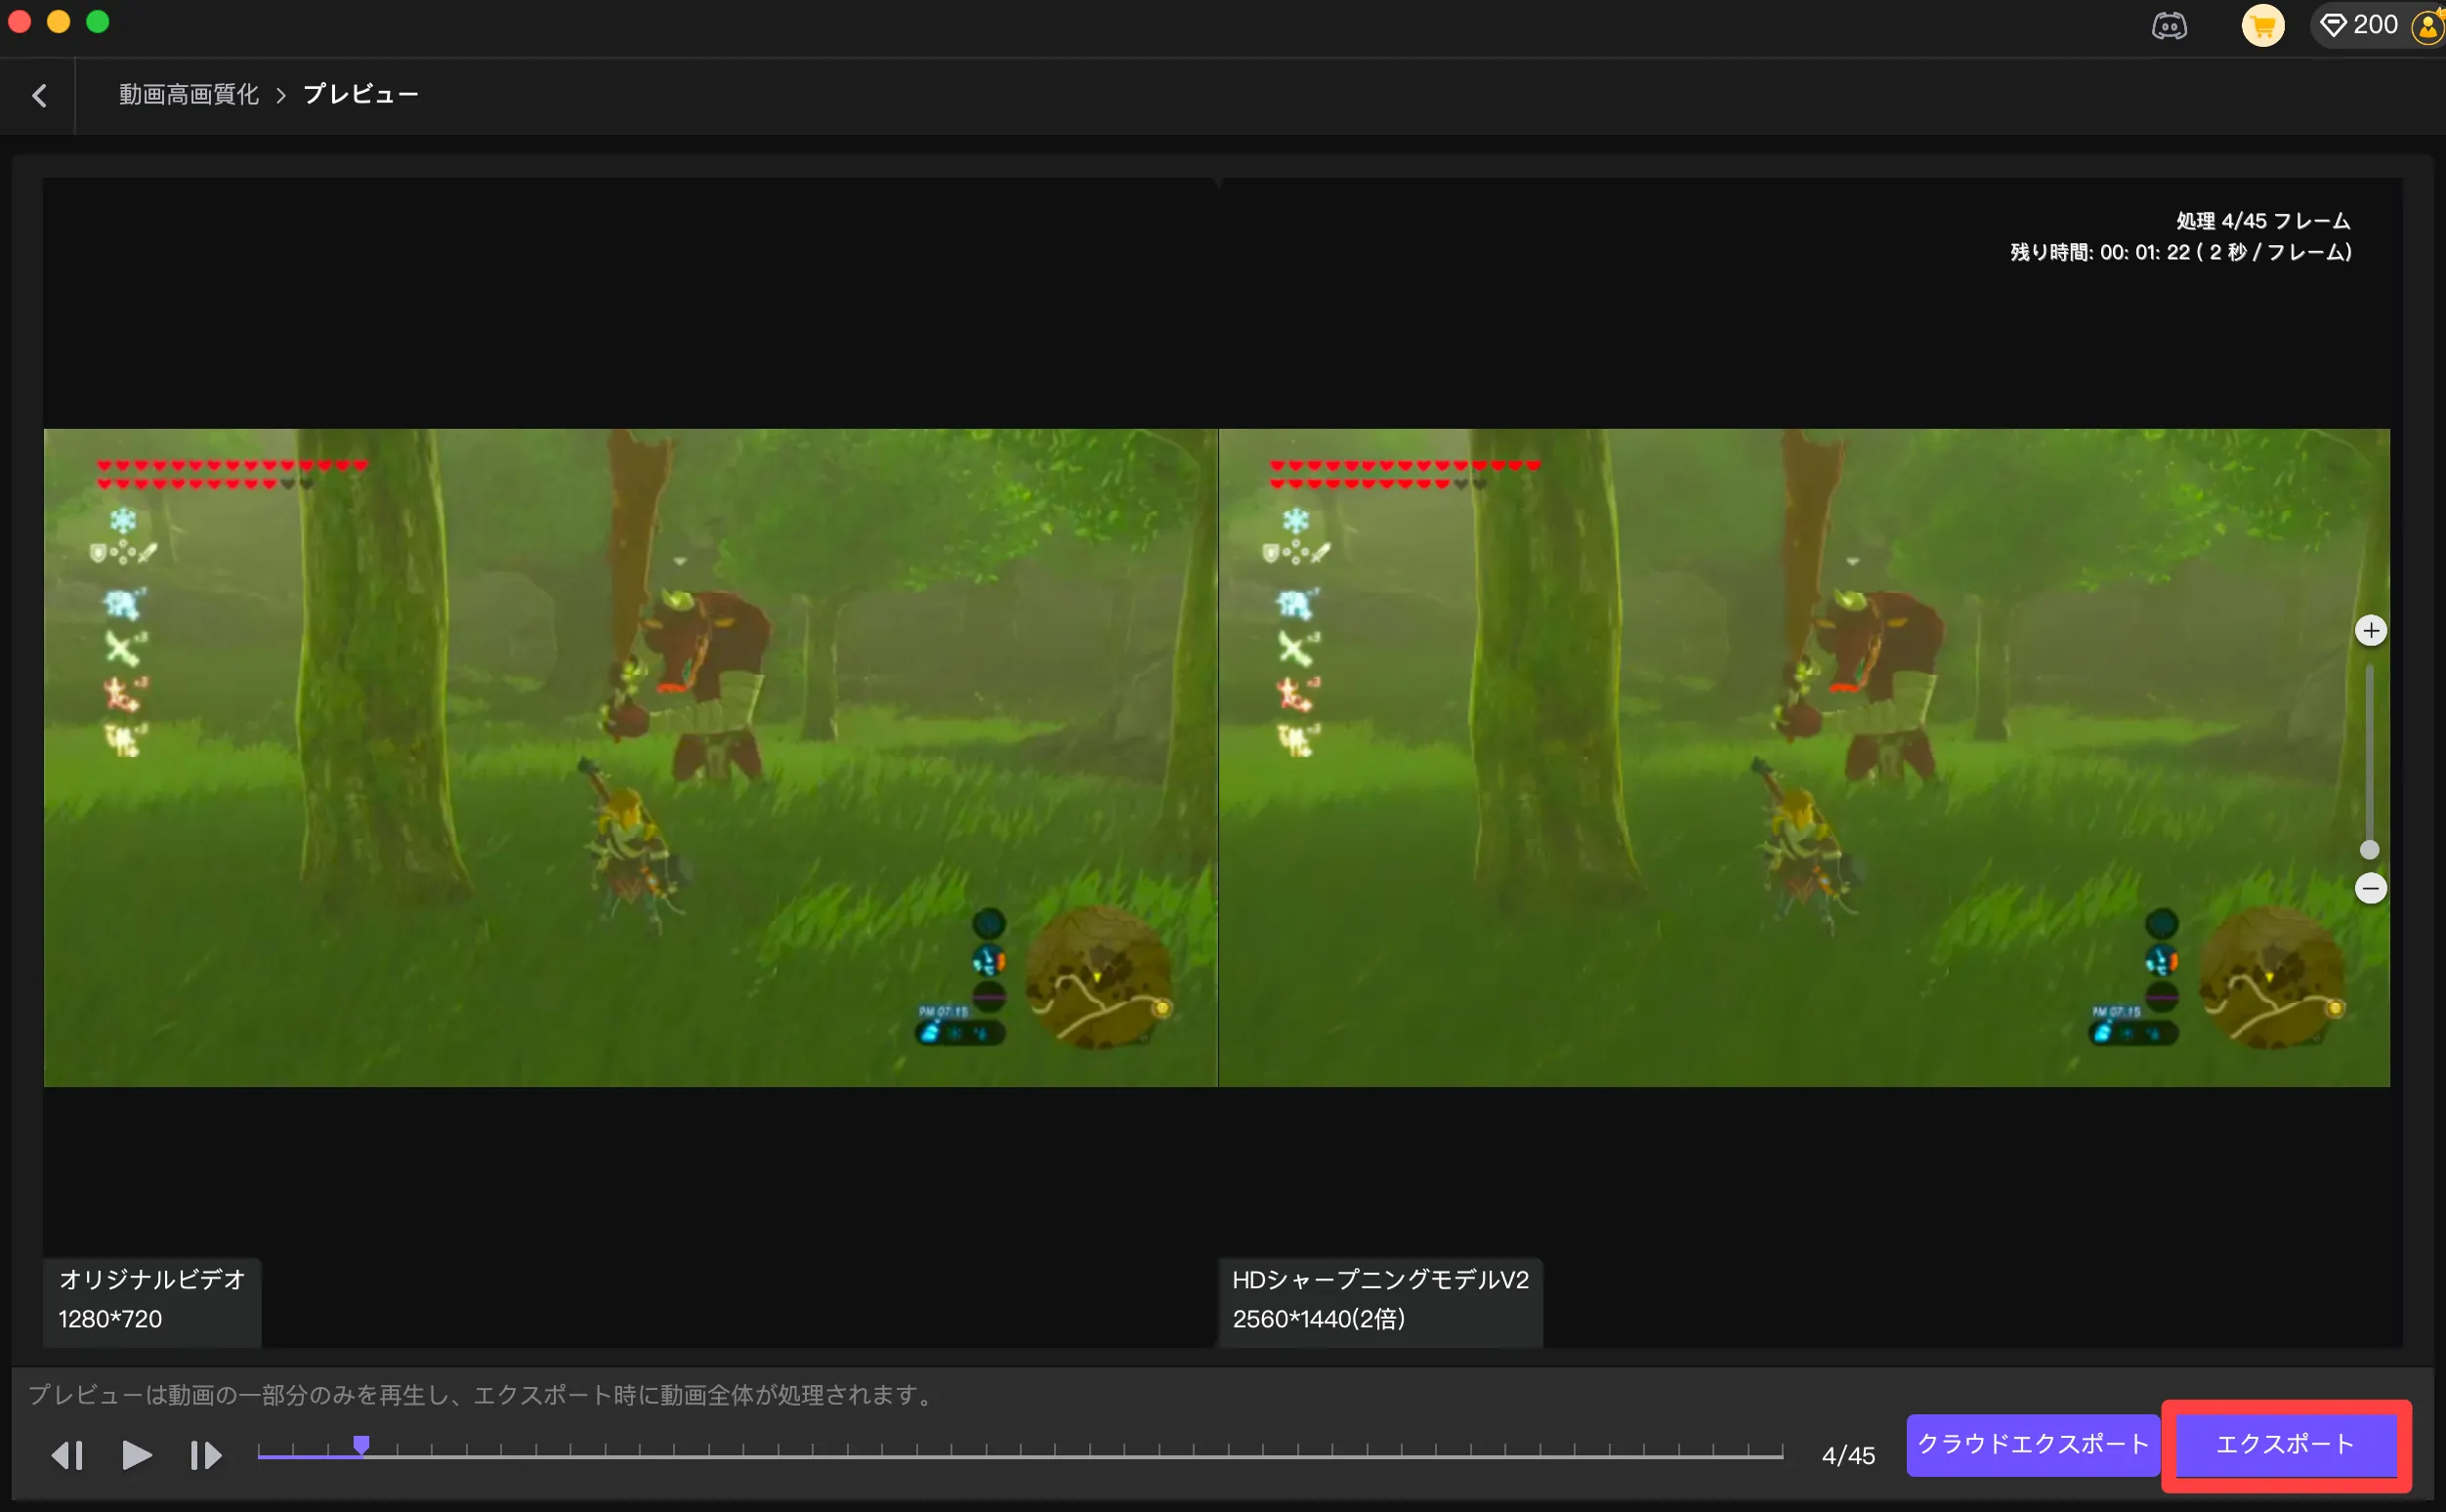
Task: Open the orange shopping cart store icon
Action: click(2263, 25)
